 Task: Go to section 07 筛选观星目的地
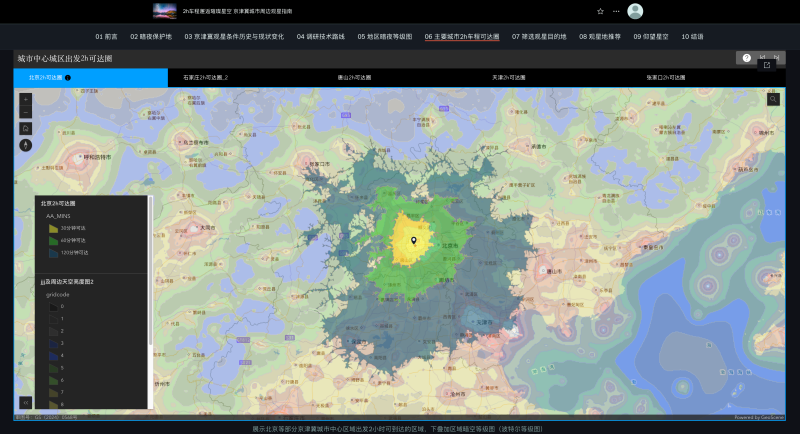pyautogui.click(x=539, y=37)
